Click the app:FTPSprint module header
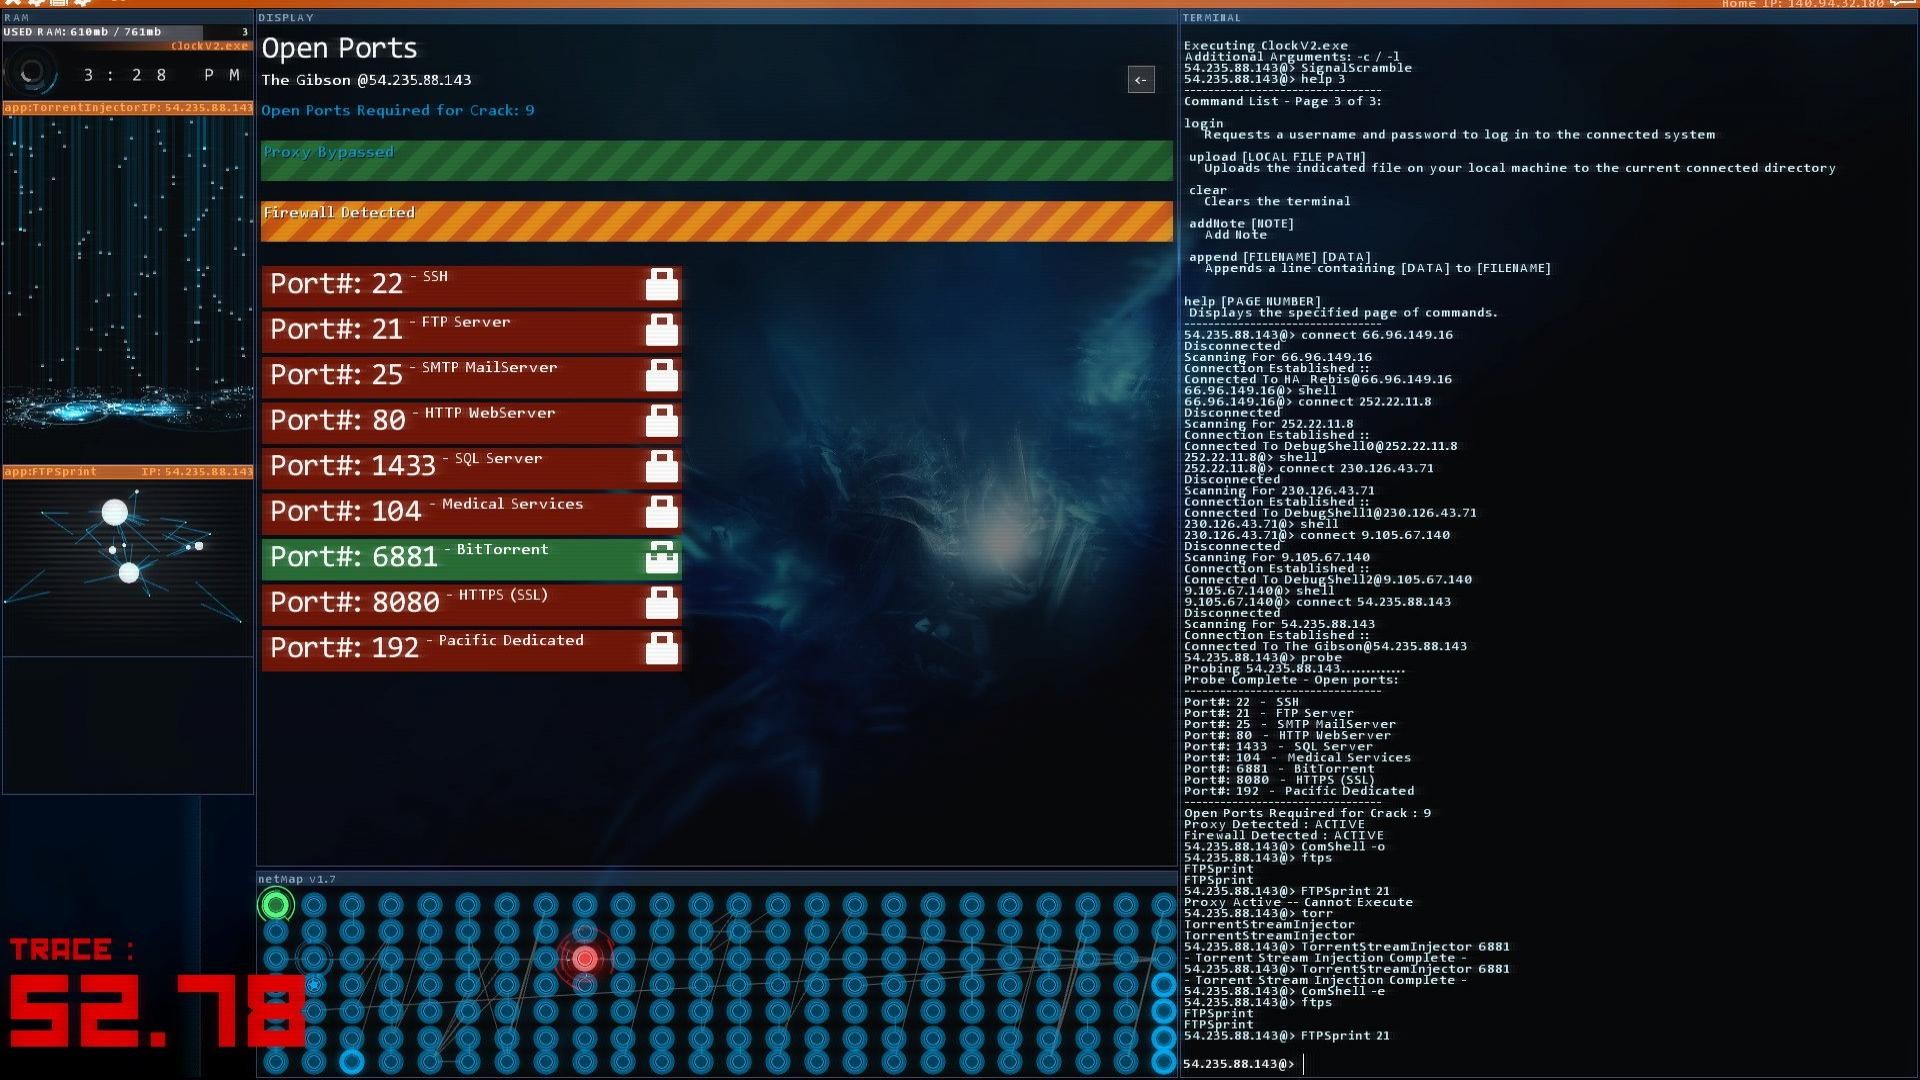 tap(128, 472)
